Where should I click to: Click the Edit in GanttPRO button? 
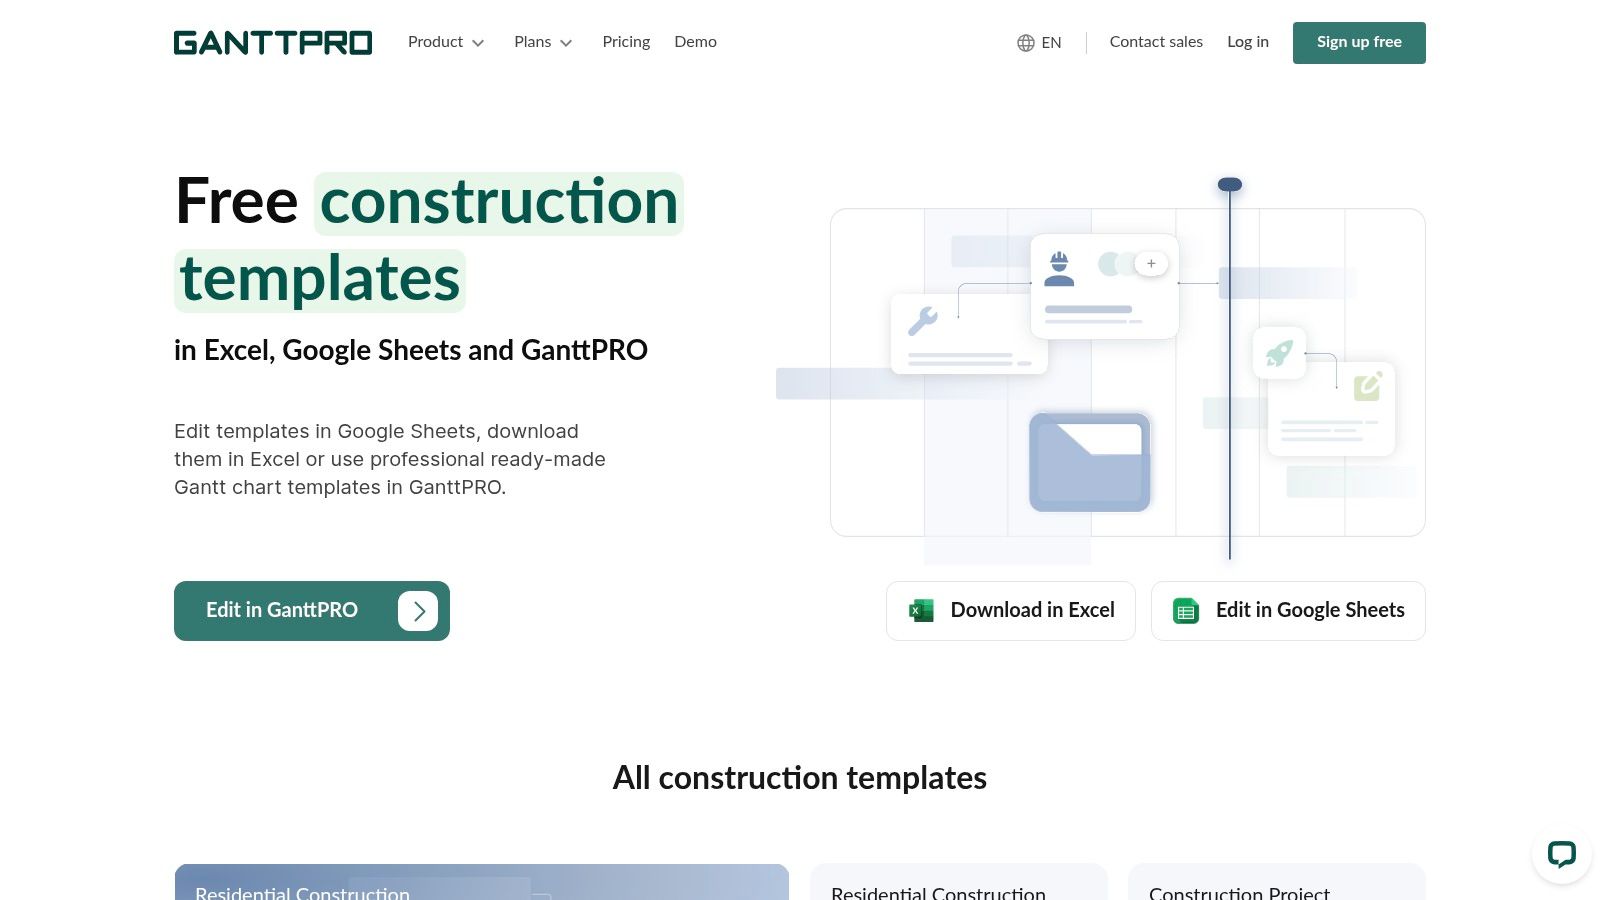pyautogui.click(x=312, y=611)
